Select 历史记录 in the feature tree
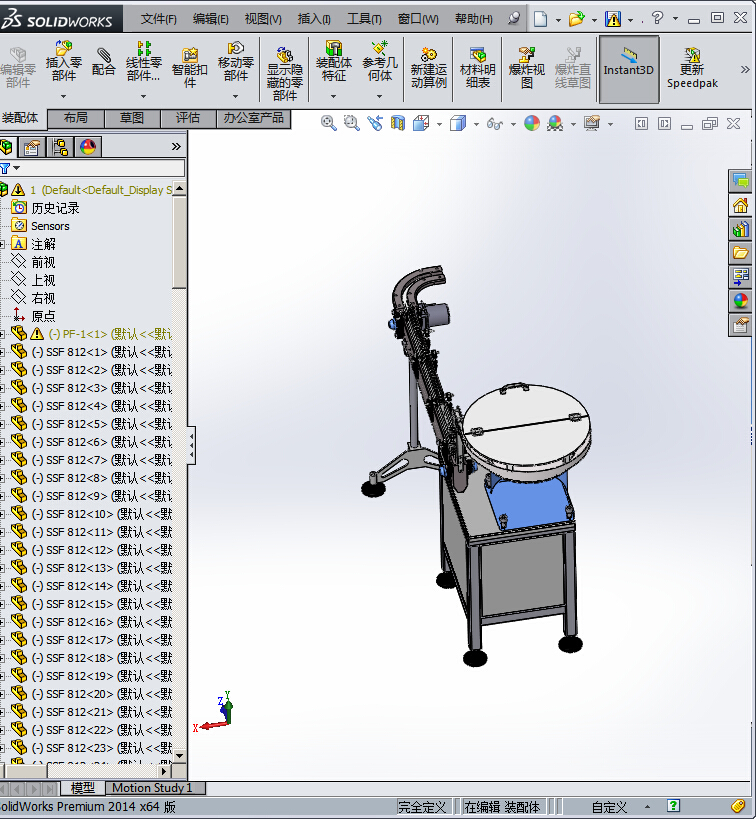Image resolution: width=756 pixels, height=819 pixels. click(55, 208)
